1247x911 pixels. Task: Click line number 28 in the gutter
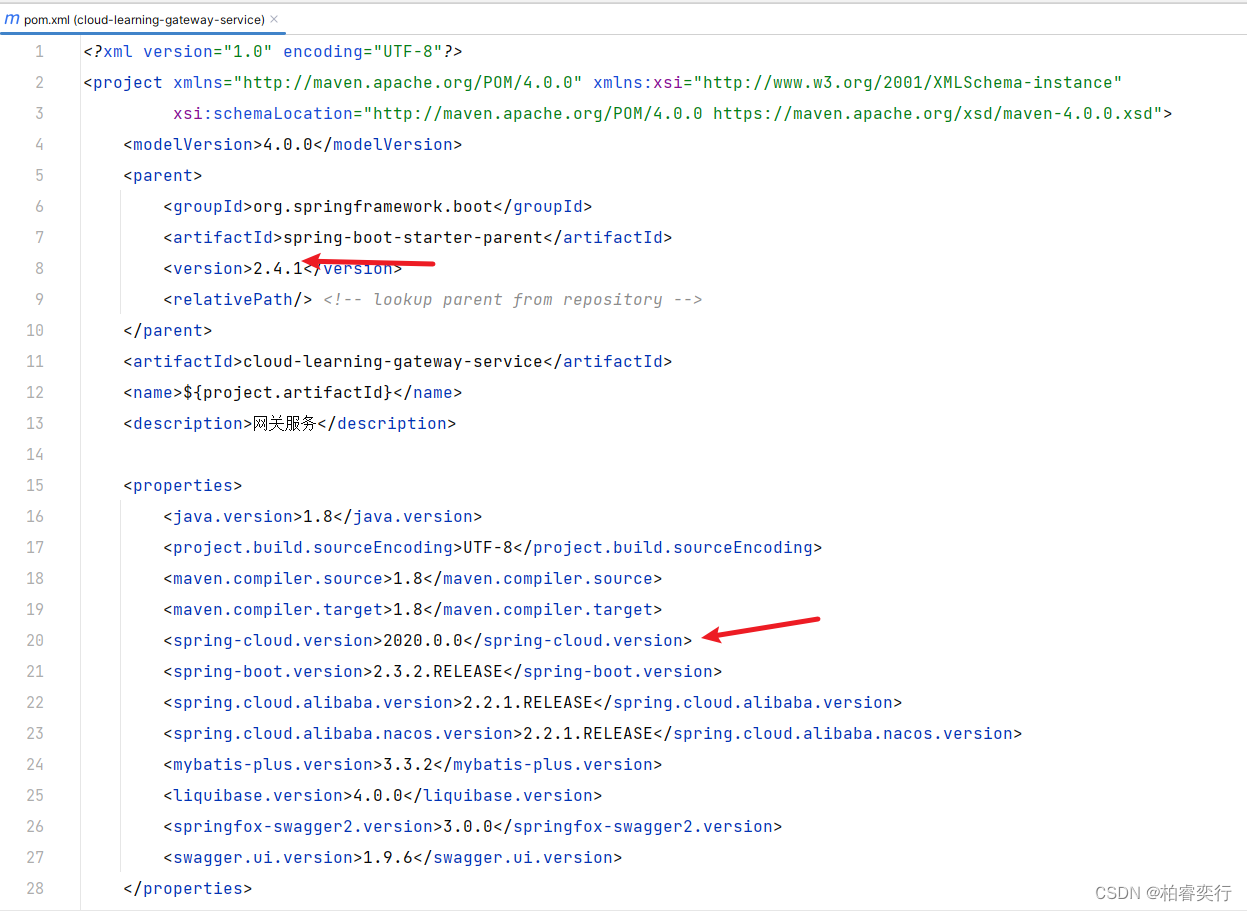pyautogui.click(x=34, y=888)
